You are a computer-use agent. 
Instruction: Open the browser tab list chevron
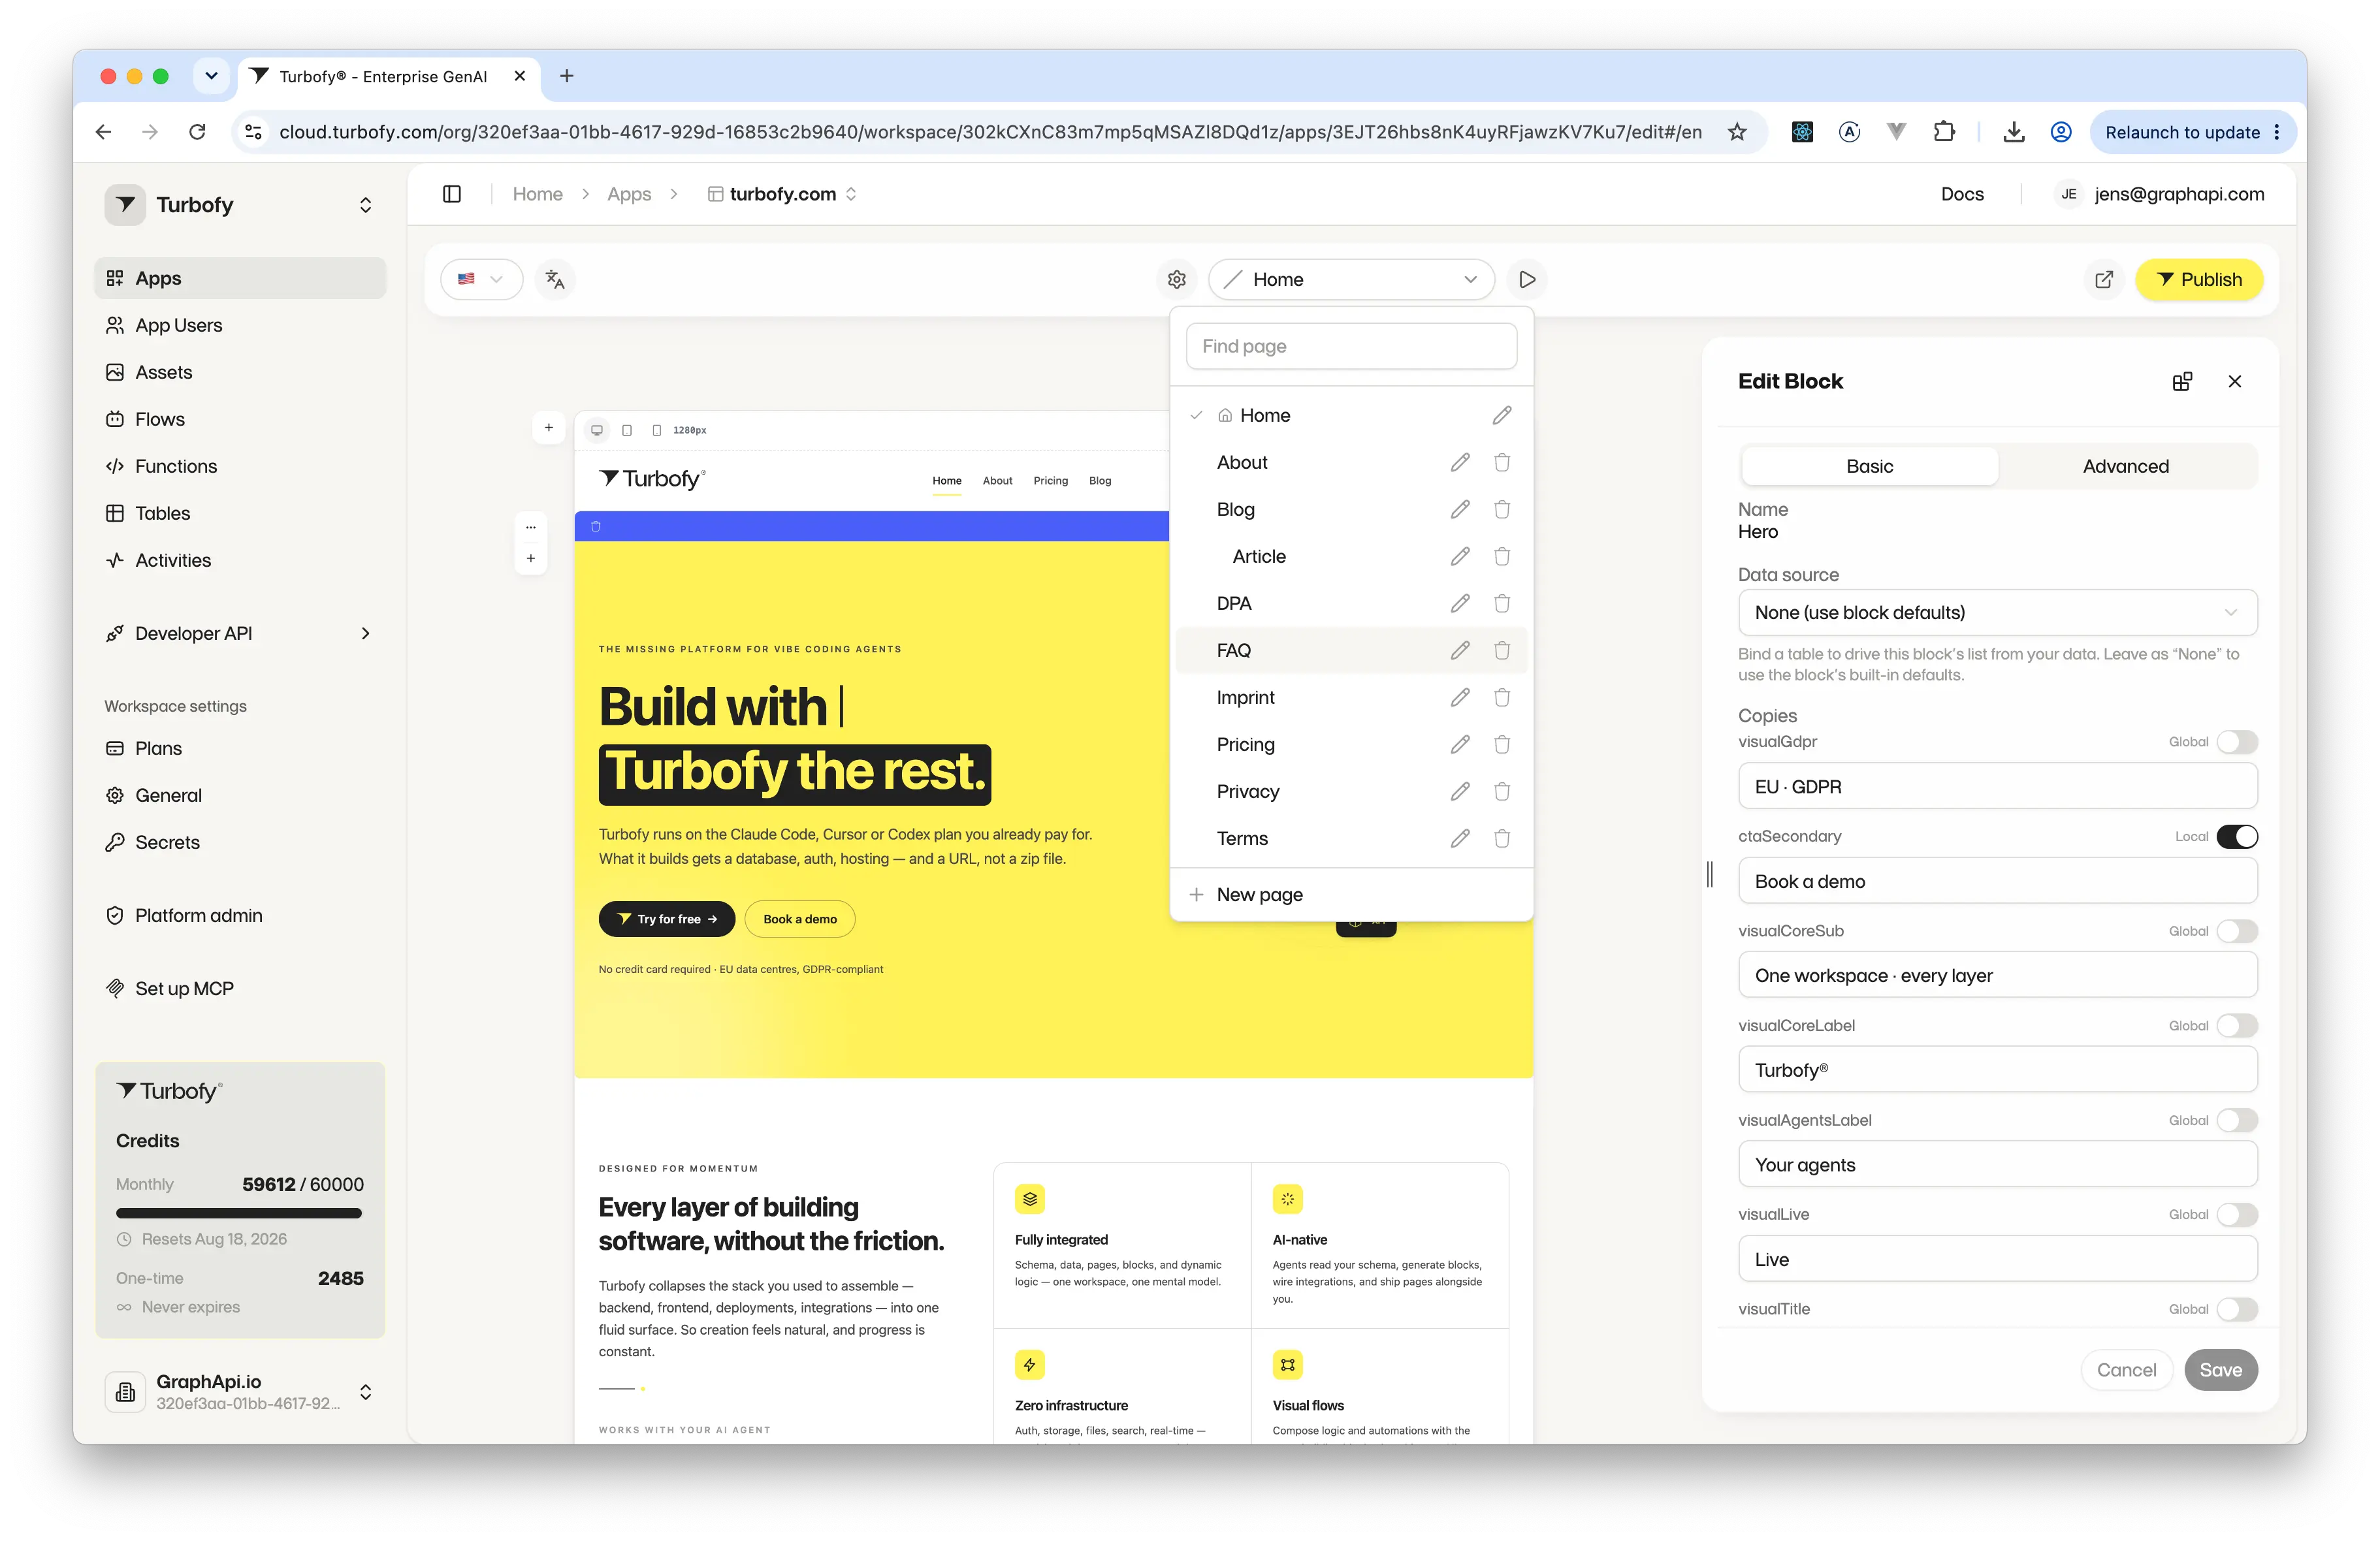point(211,76)
